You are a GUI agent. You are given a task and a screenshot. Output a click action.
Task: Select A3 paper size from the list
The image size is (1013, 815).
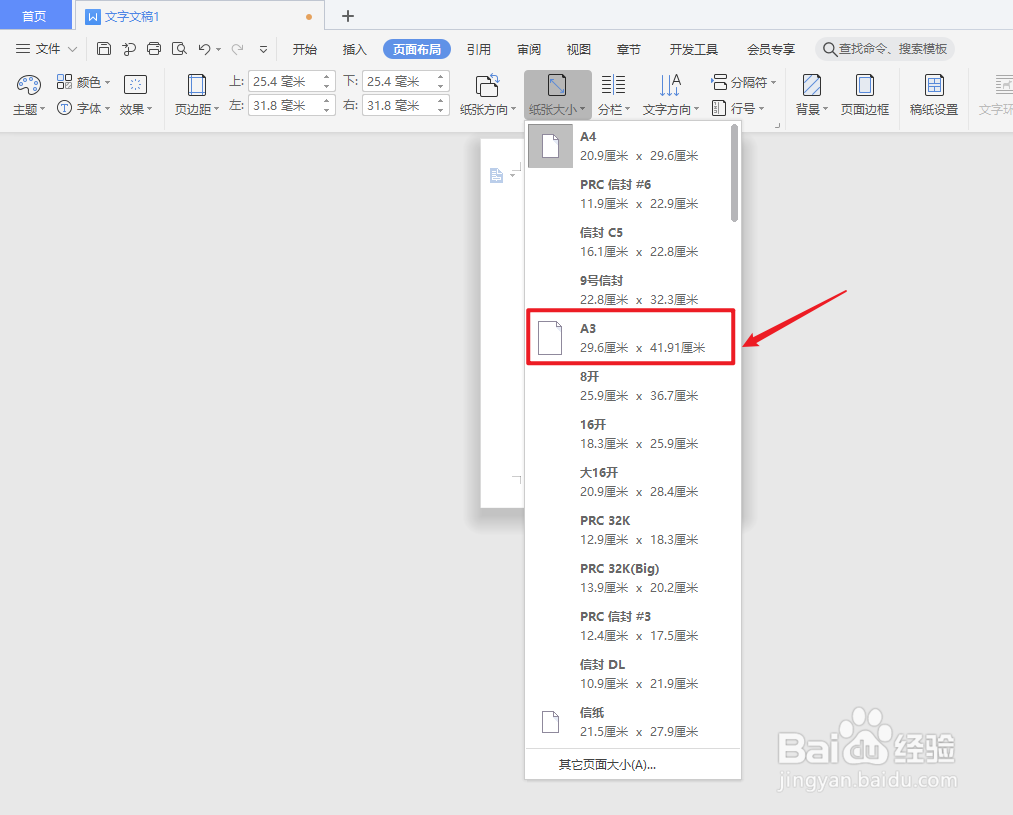(629, 337)
